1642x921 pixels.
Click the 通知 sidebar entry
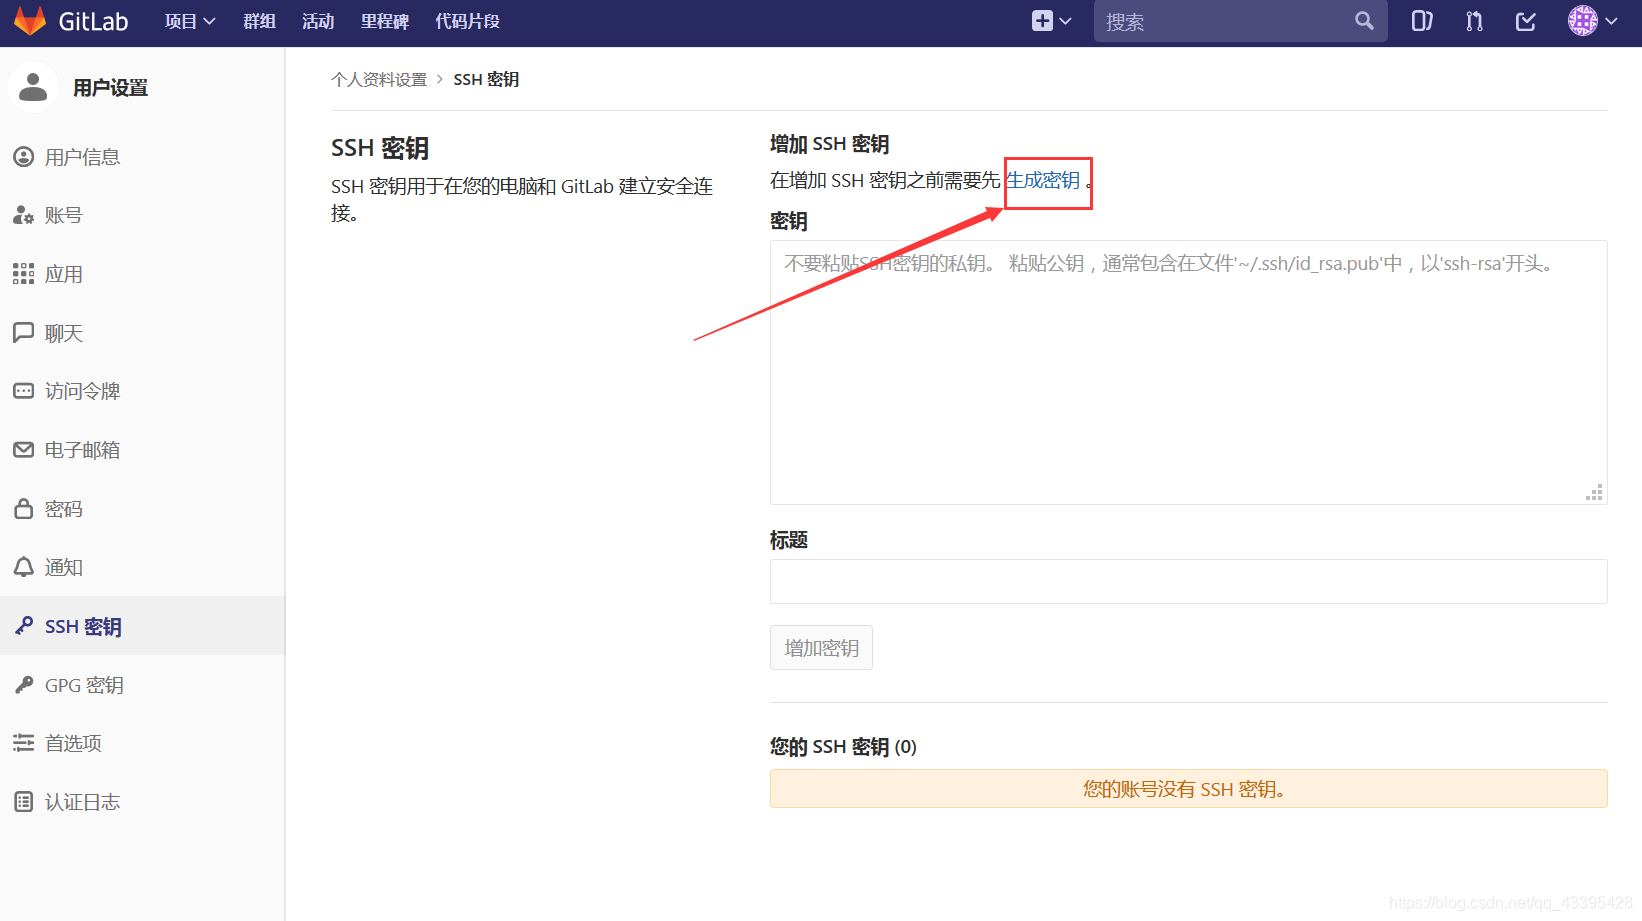click(142, 567)
